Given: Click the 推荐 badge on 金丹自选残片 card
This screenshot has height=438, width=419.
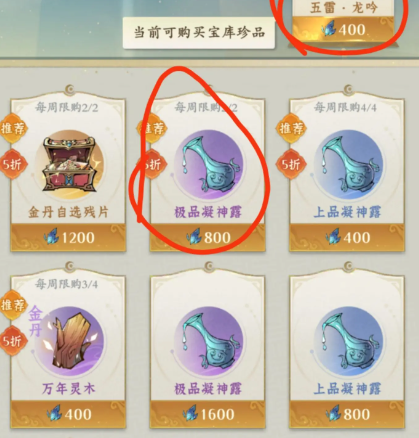Looking at the screenshot, I should pos(13,128).
